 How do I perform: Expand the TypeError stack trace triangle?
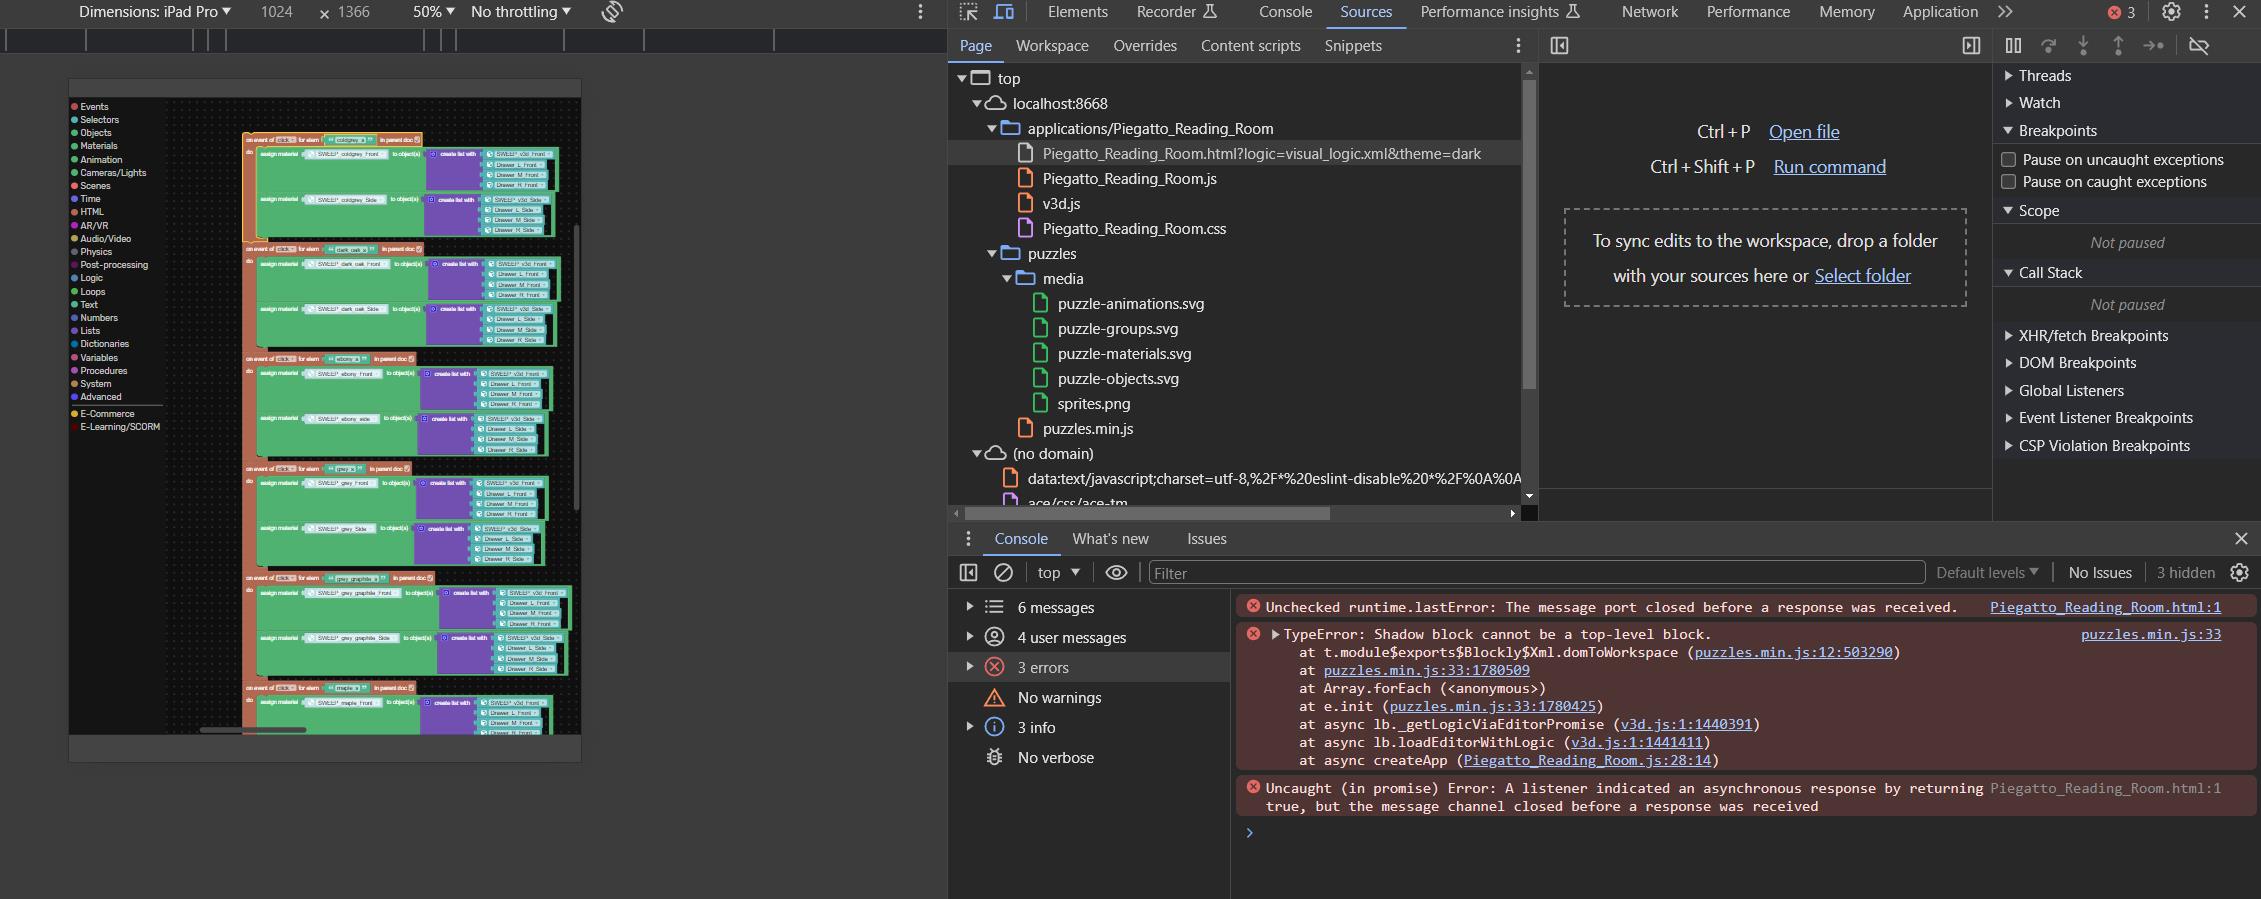[x=1275, y=634]
